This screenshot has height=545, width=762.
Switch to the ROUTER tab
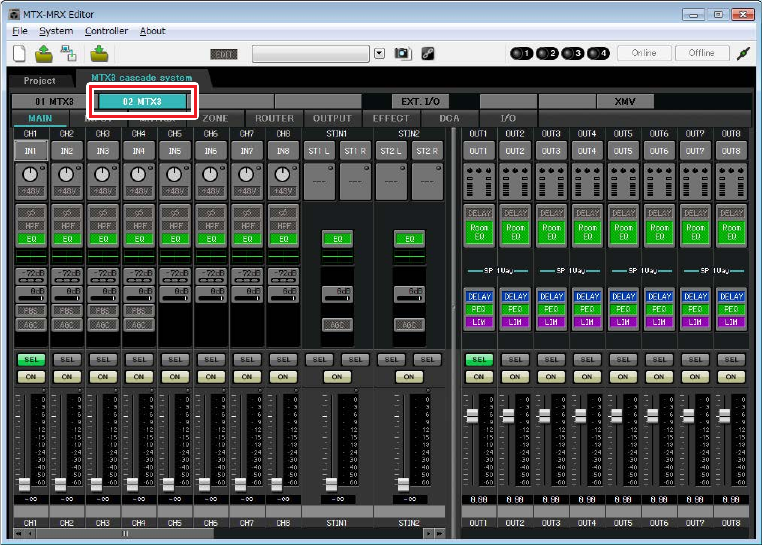pos(275,118)
